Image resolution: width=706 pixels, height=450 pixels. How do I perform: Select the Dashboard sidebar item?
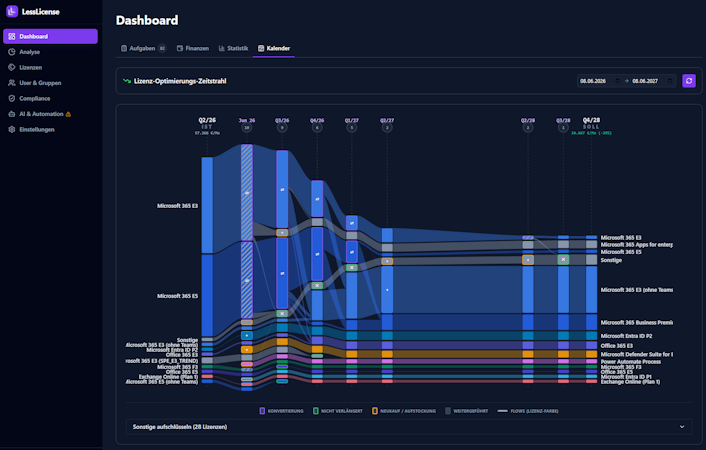(50, 36)
